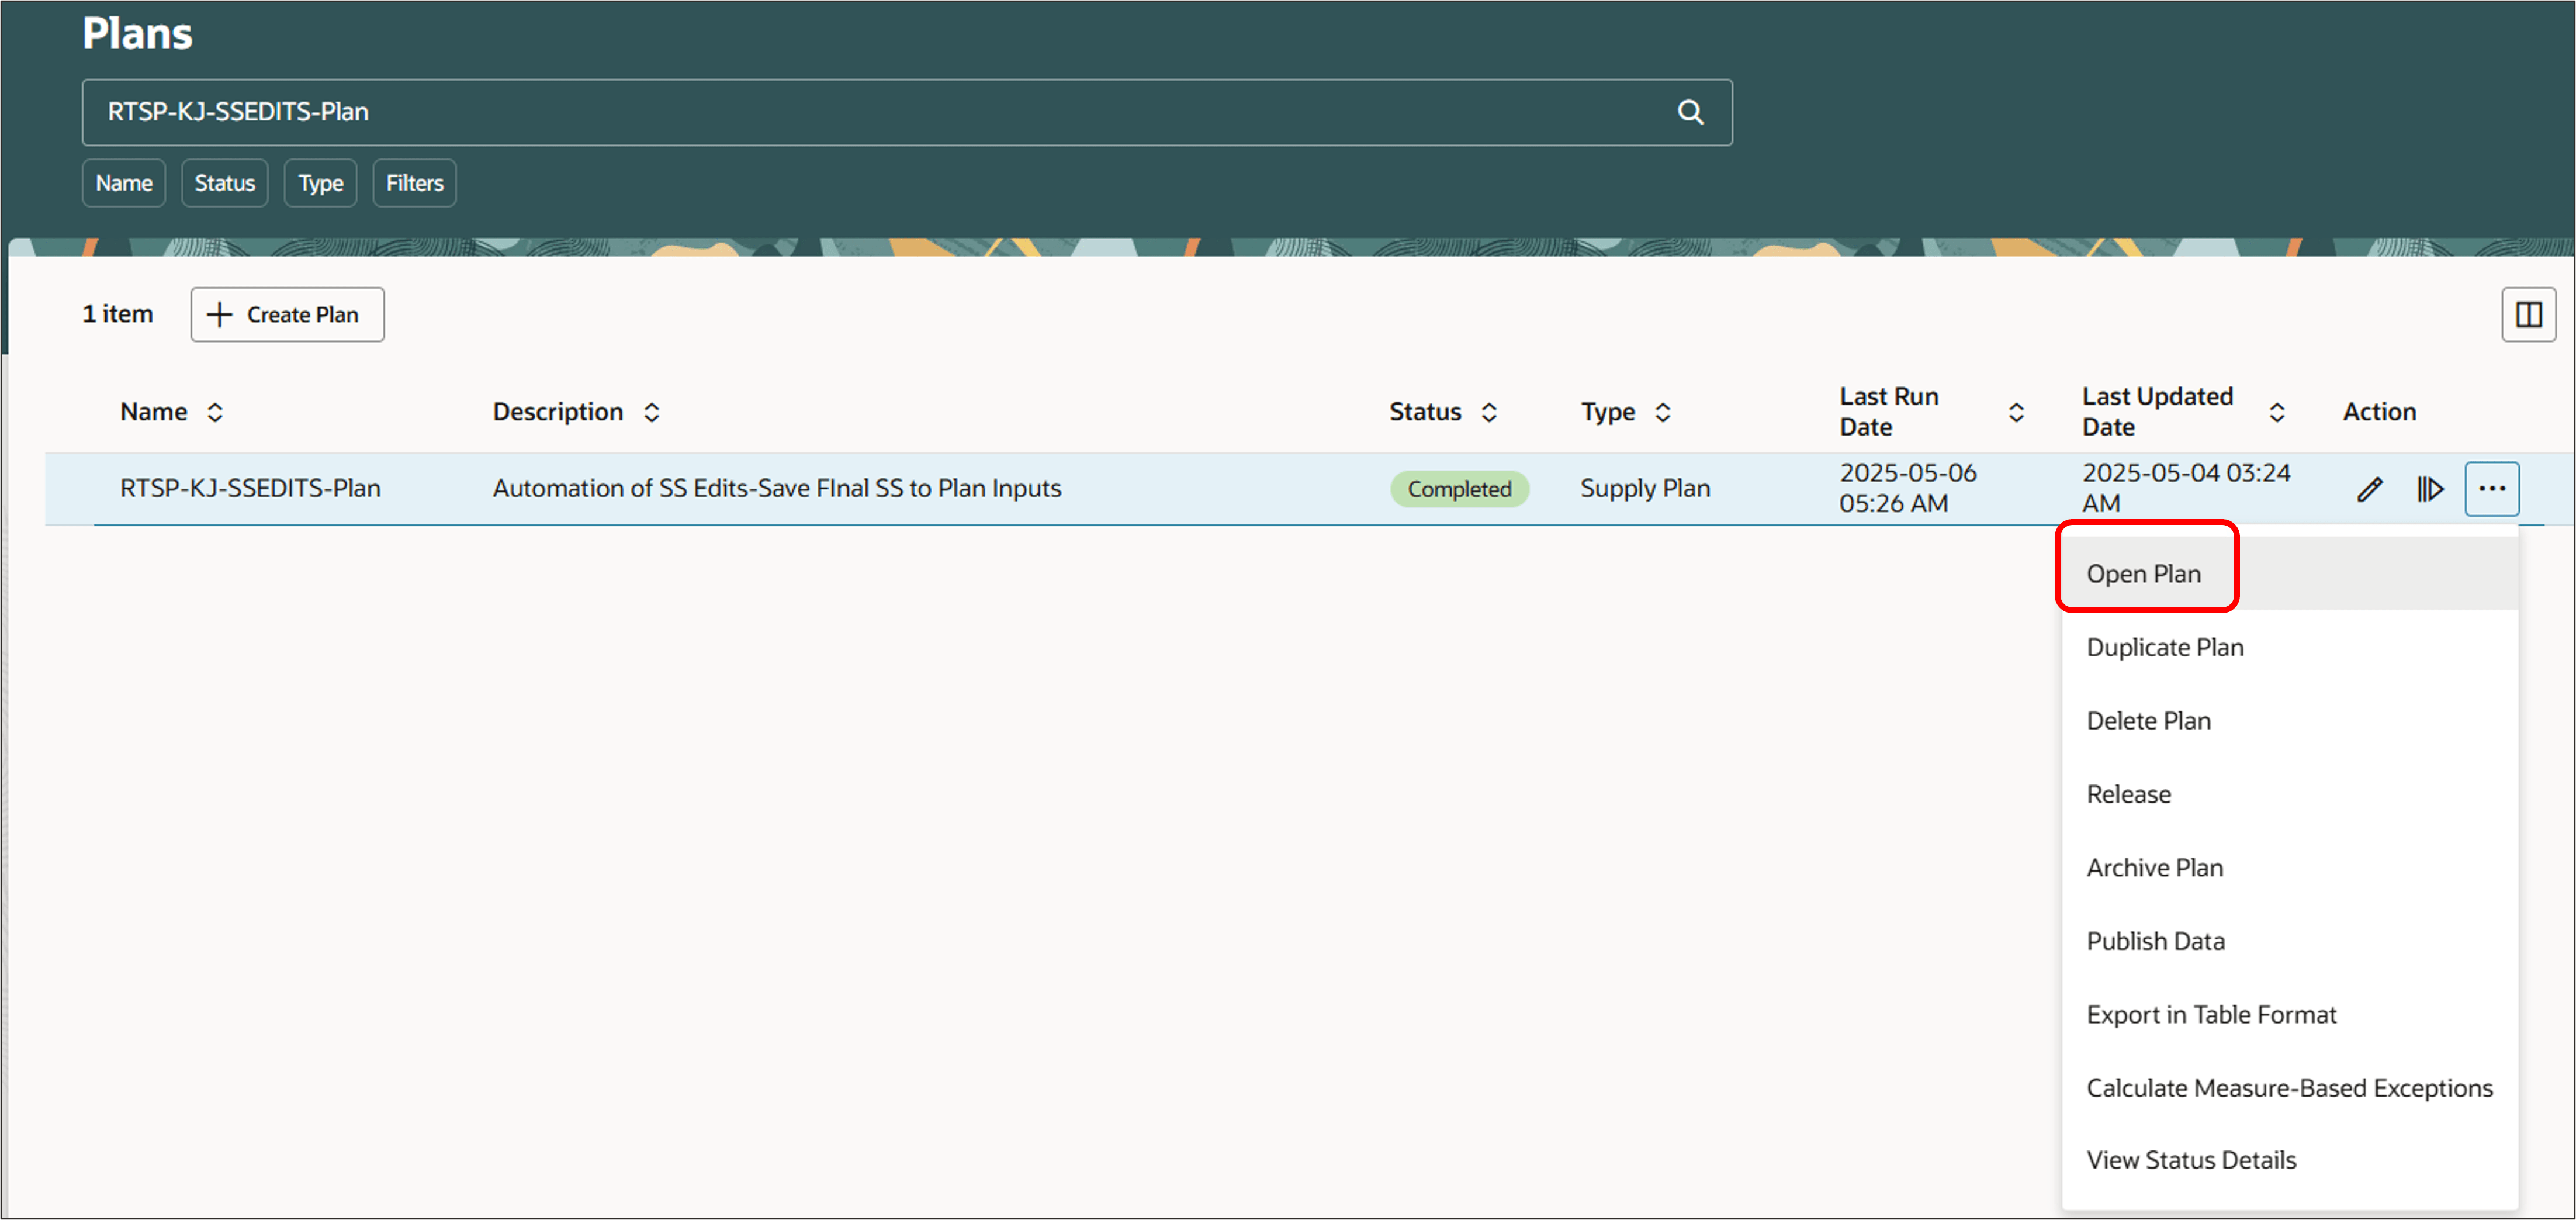This screenshot has height=1220, width=2576.
Task: Click the column layout icon
Action: pos(2528,315)
